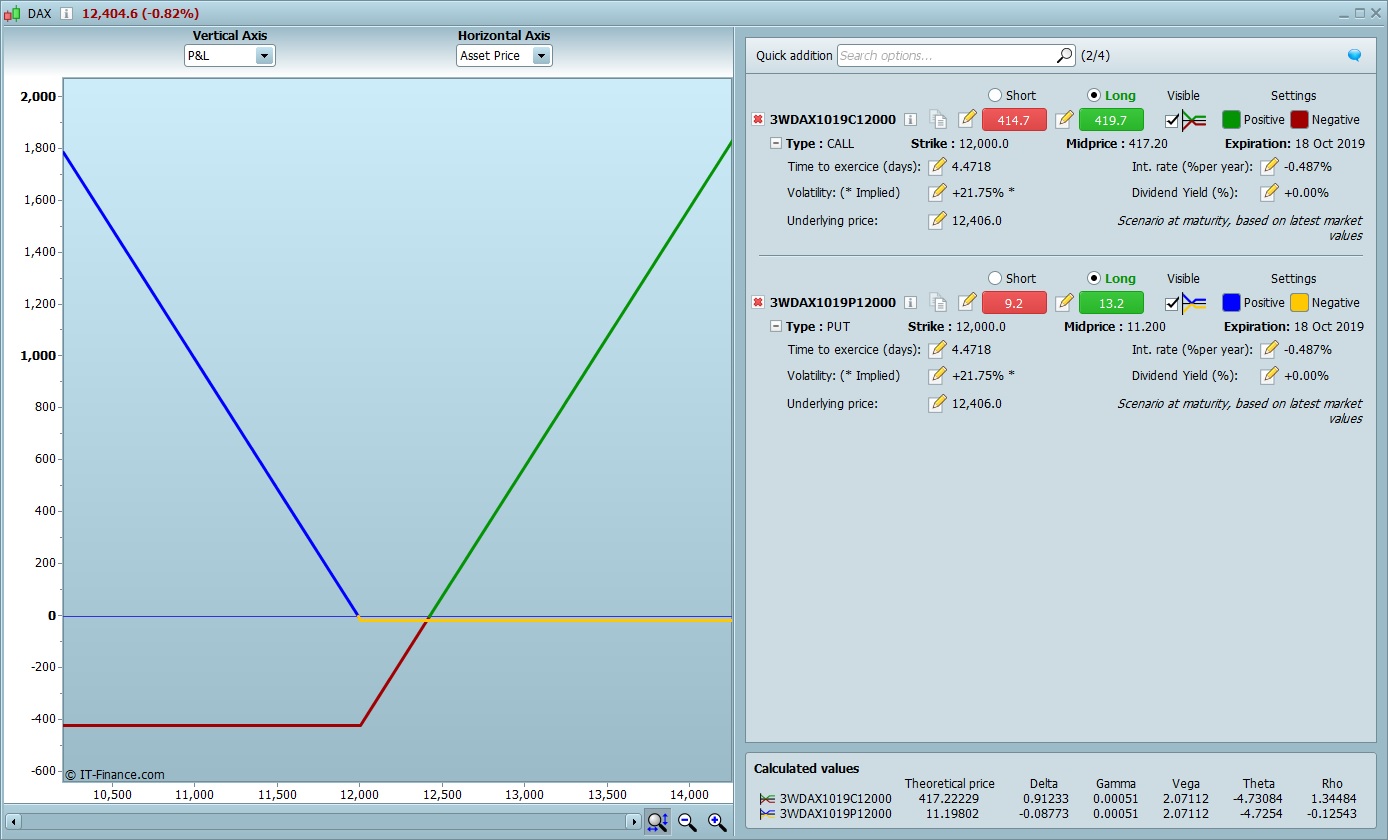Click the Rho value -0.12543
The image size is (1388, 840).
(x=1333, y=814)
